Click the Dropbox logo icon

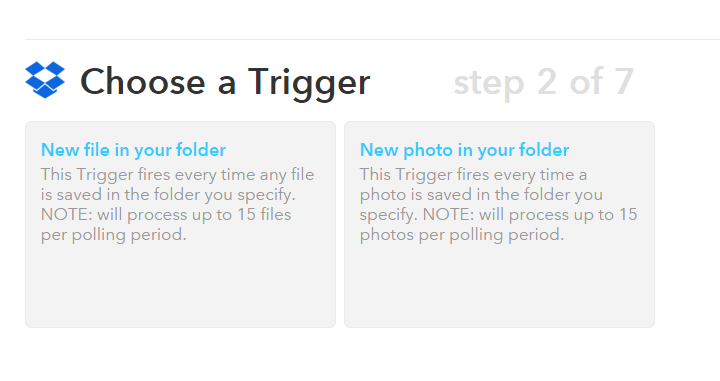tap(45, 80)
